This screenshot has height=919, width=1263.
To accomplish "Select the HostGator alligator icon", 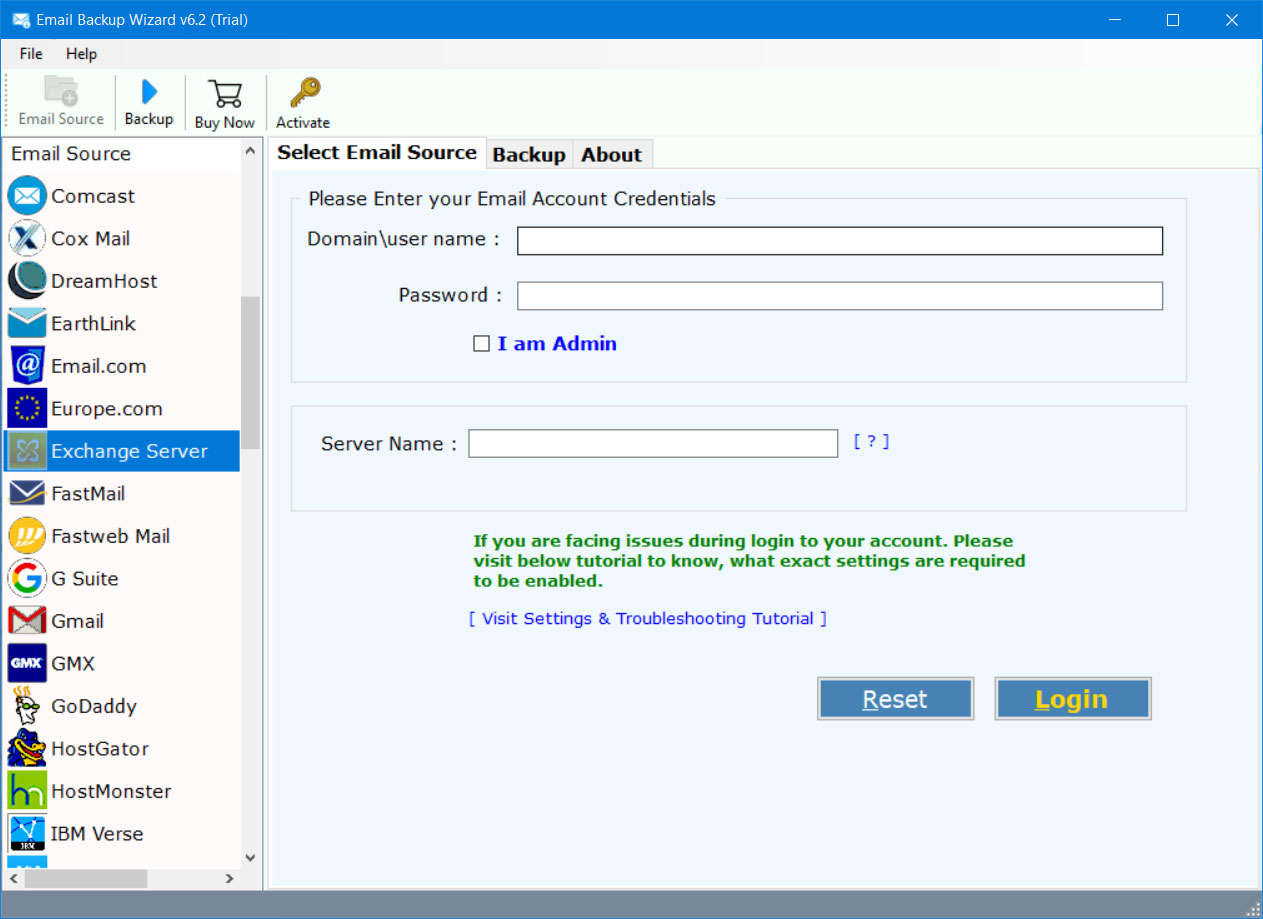I will [27, 748].
